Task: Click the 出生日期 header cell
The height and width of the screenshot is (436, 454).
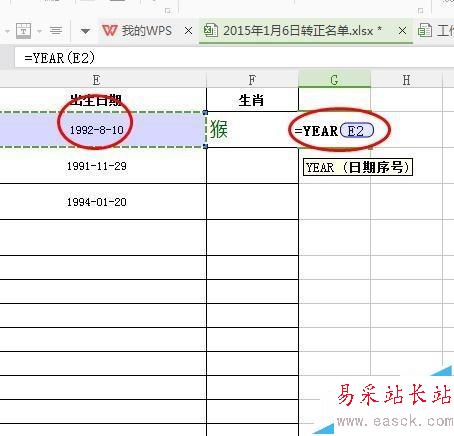Action: click(x=103, y=100)
